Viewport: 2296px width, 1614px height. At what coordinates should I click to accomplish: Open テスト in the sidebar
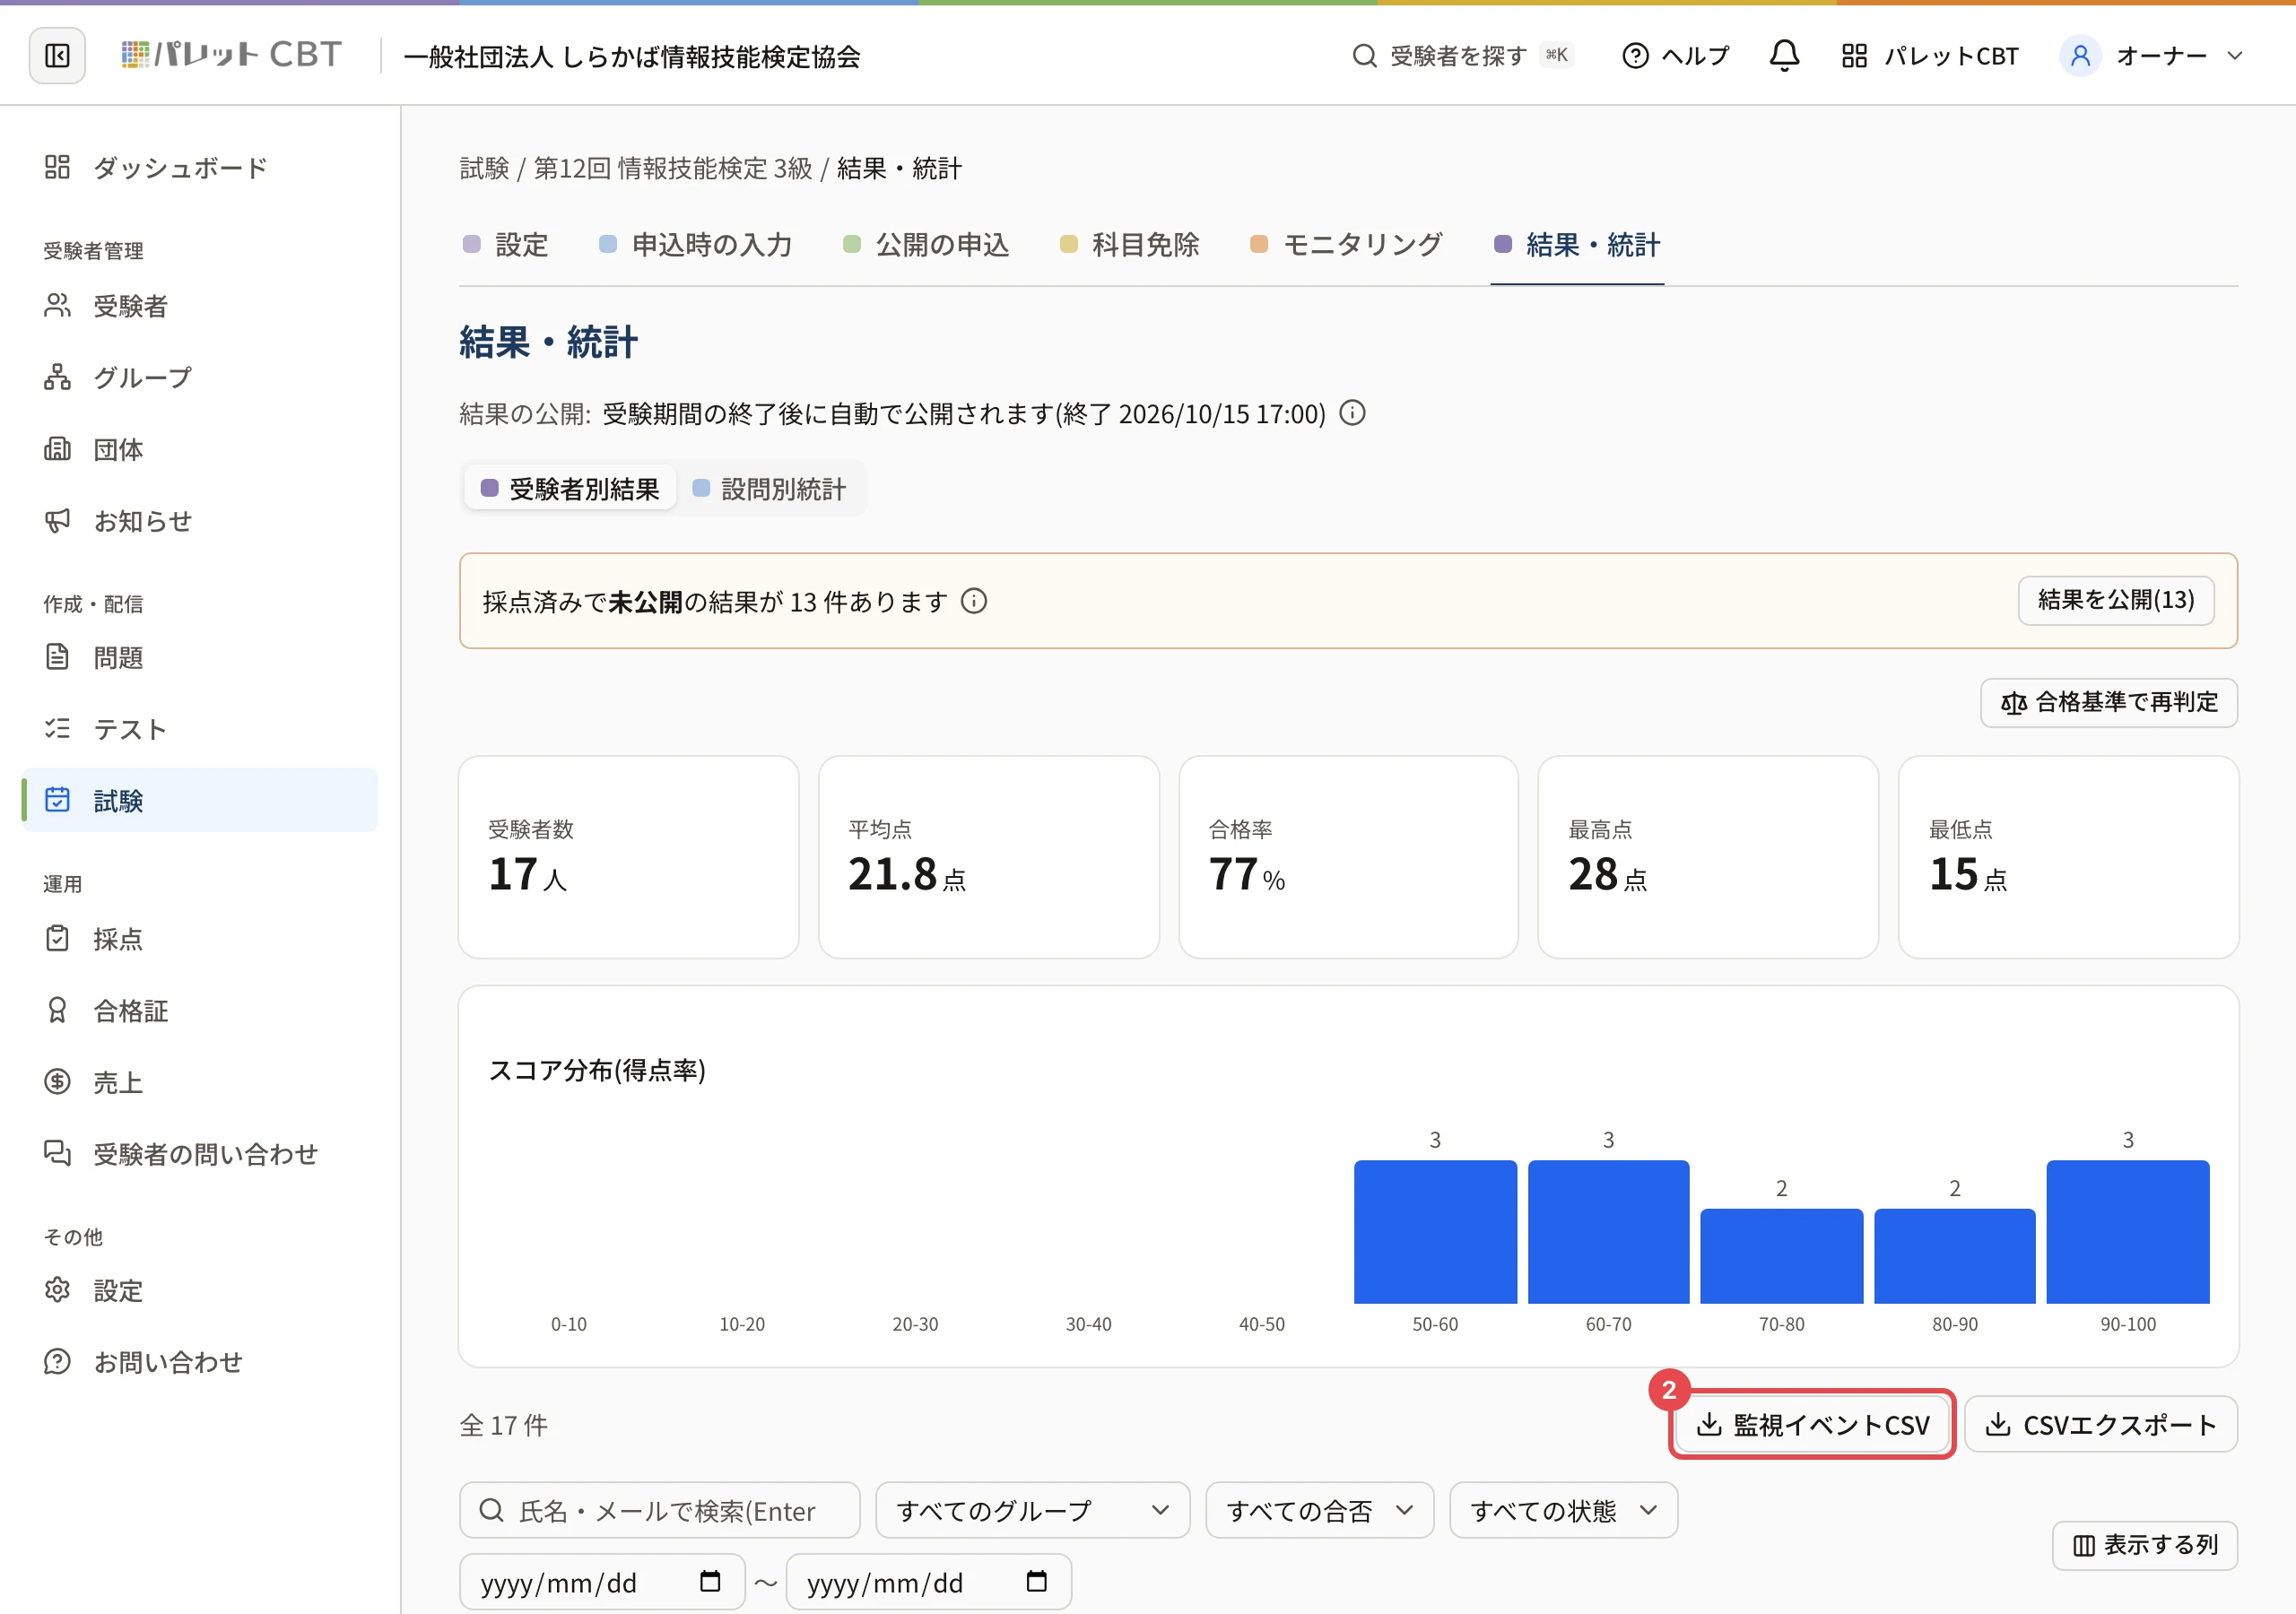click(x=200, y=729)
